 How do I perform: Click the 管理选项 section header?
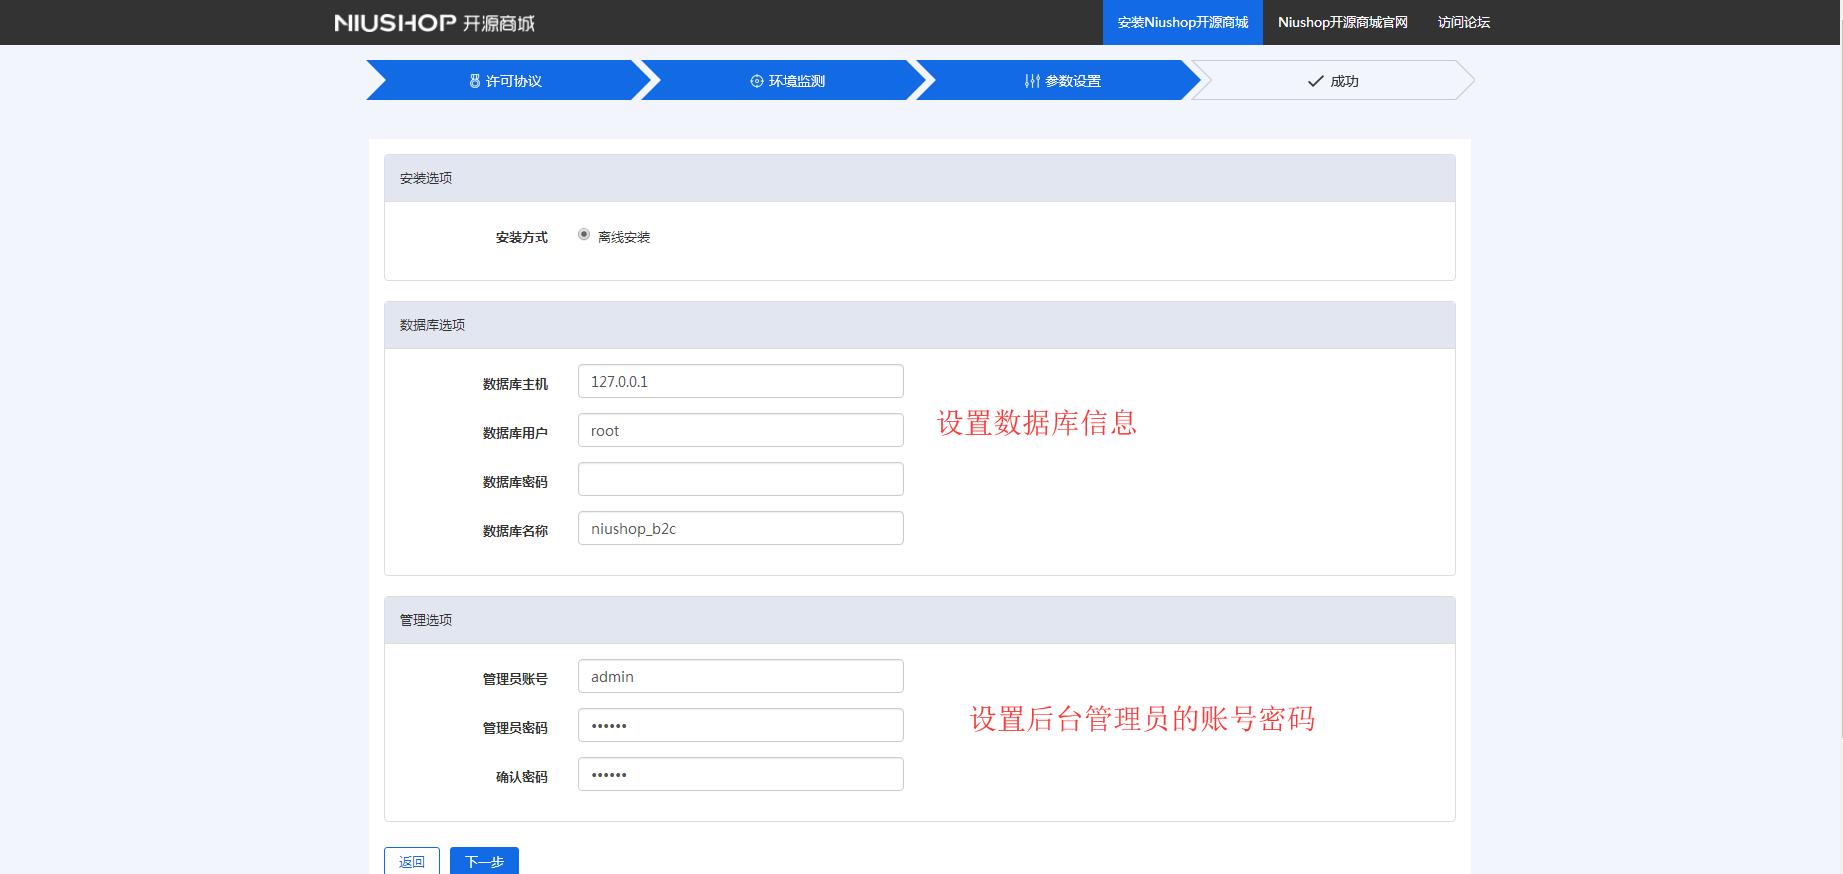point(920,620)
